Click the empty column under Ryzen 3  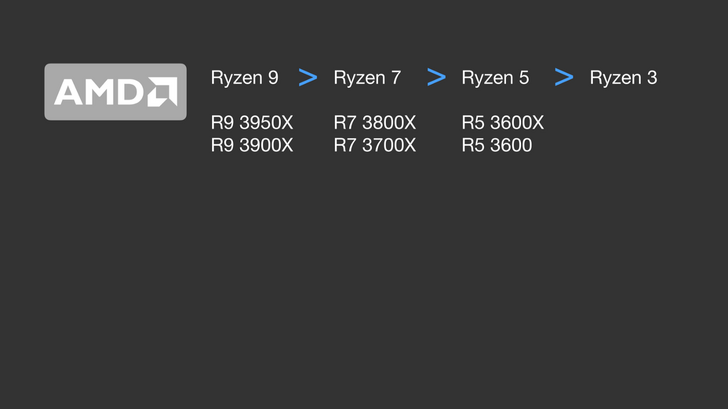tap(624, 134)
